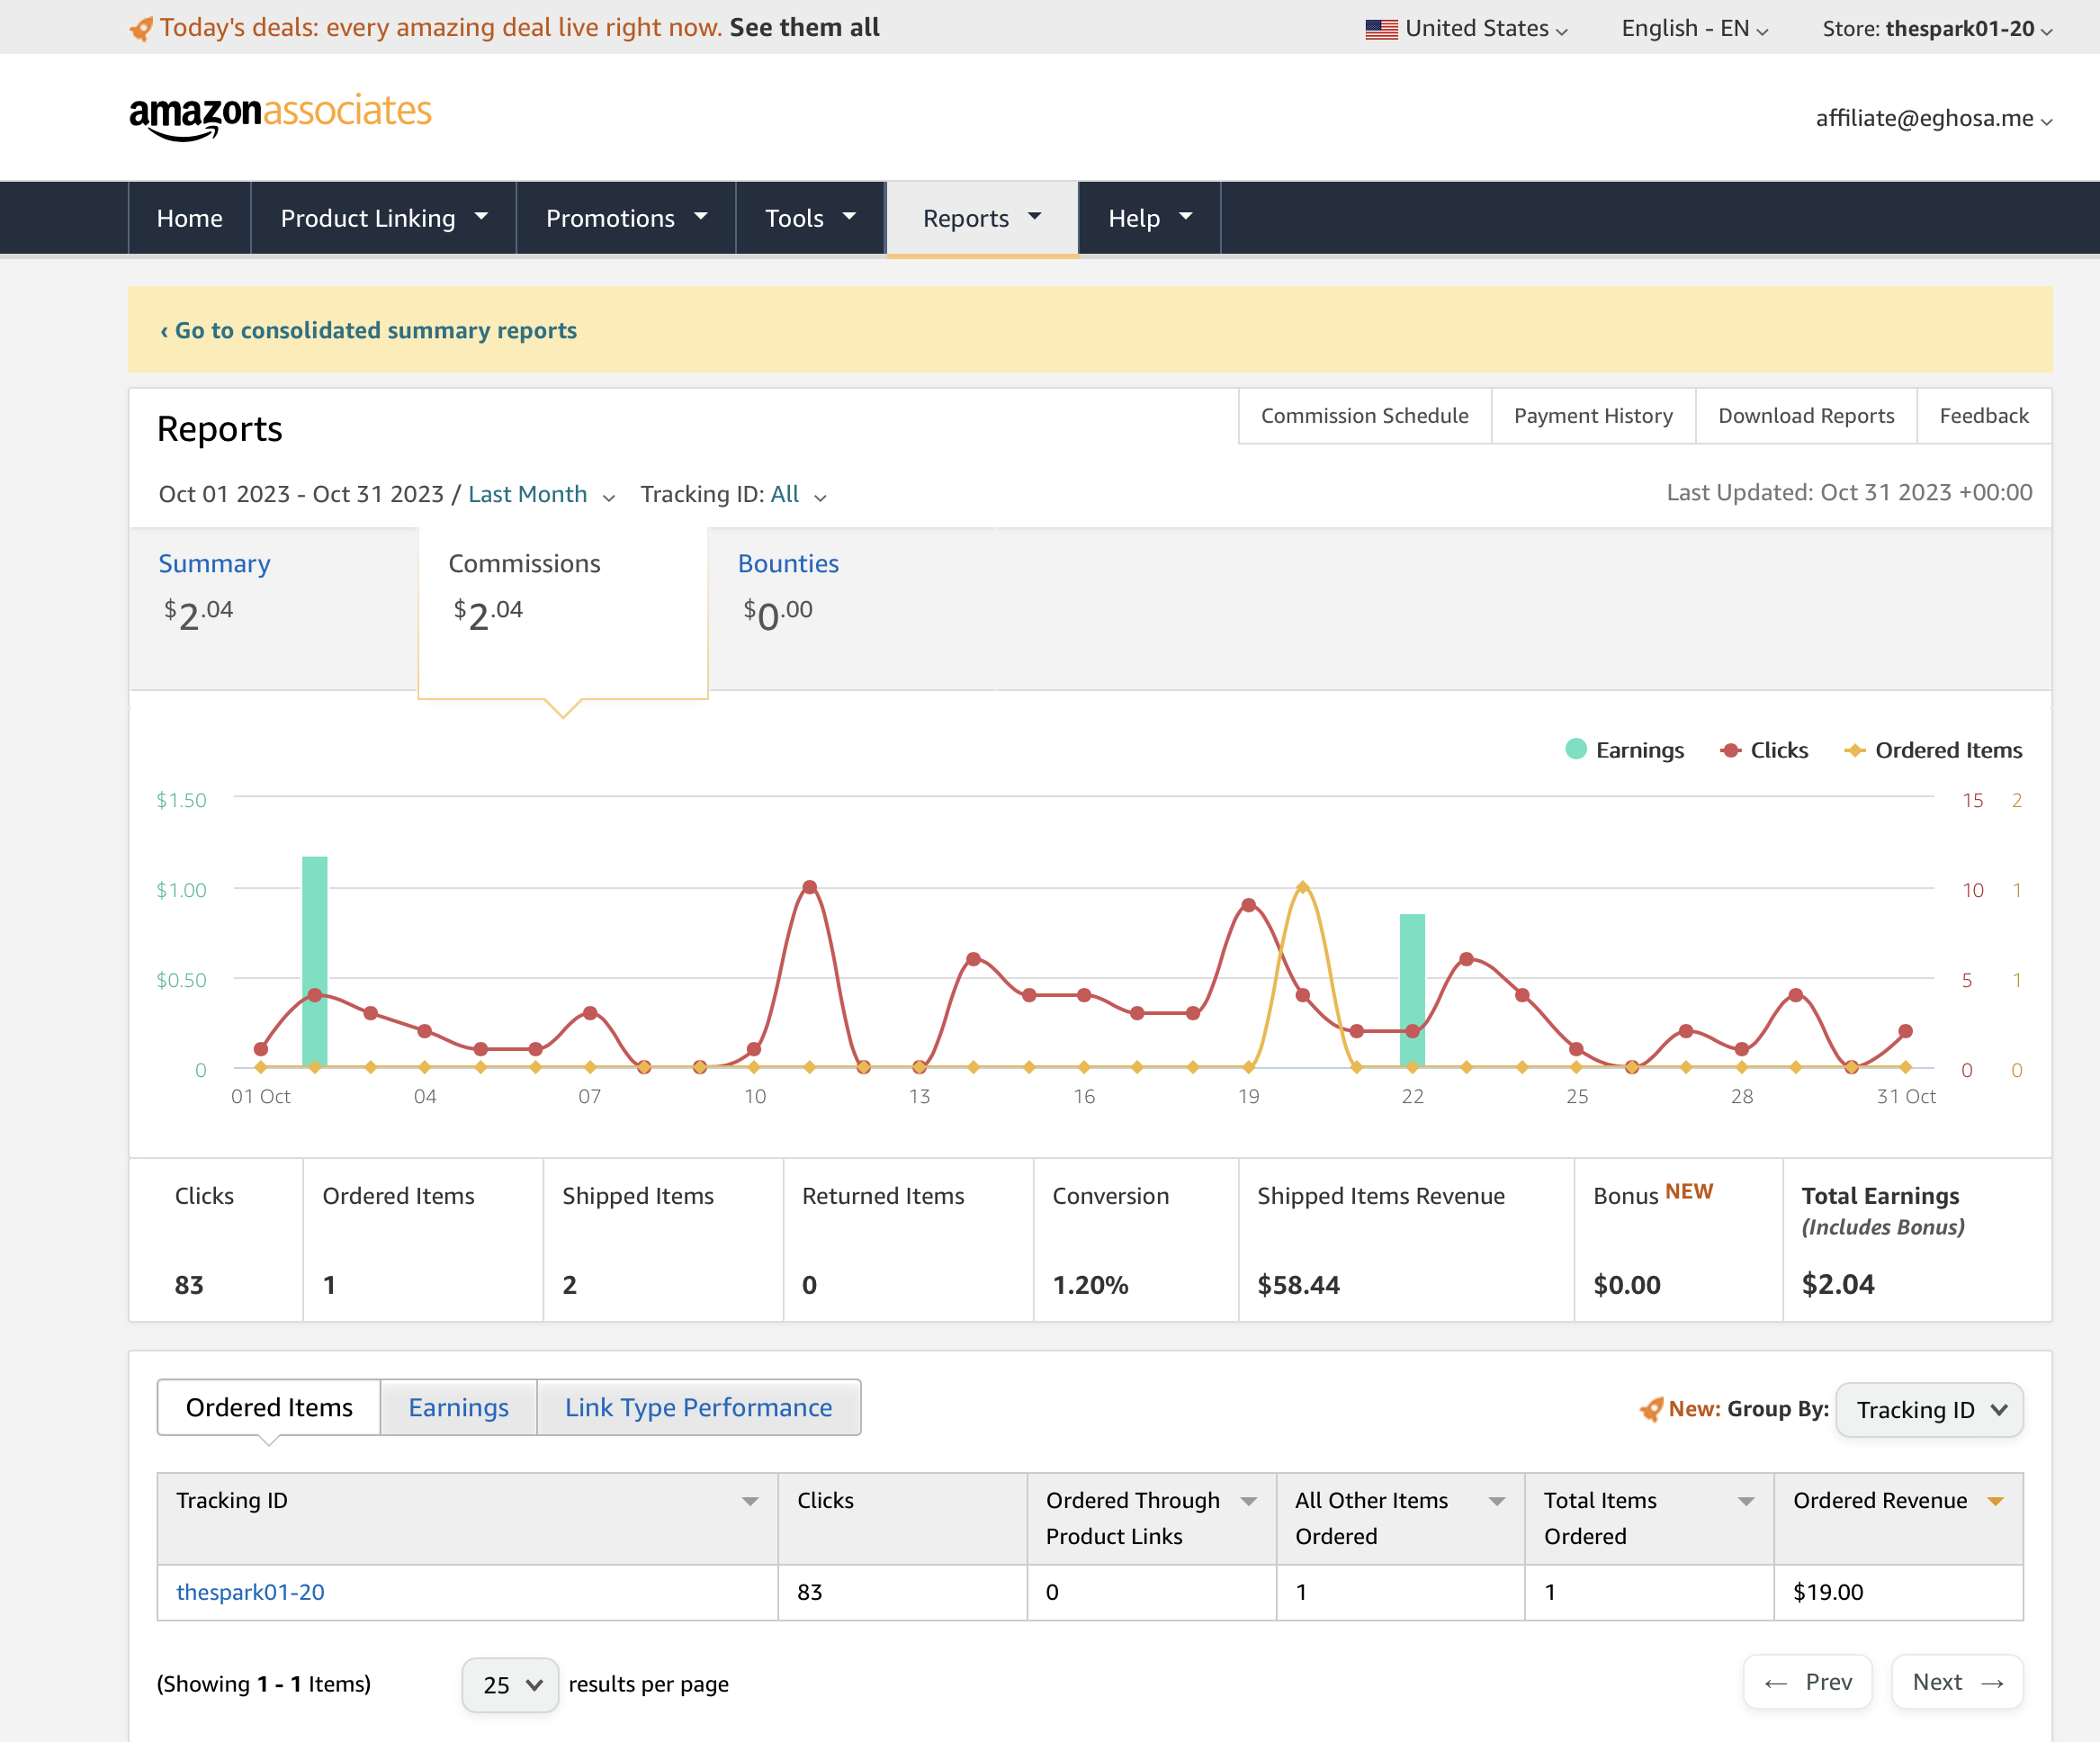The image size is (2100, 1742).
Task: Click the 02 Oct earnings bar
Action: click(315, 962)
